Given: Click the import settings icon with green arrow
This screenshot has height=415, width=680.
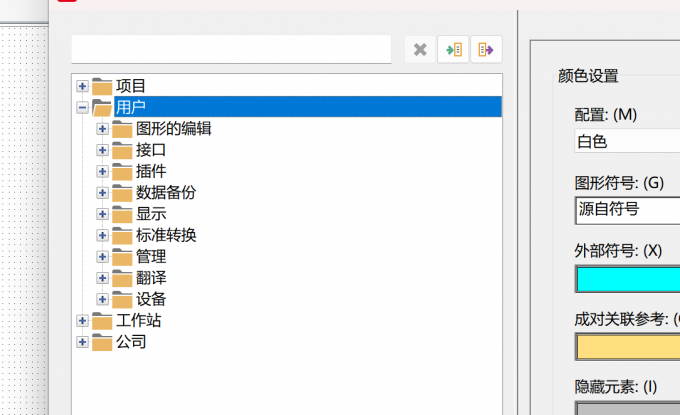Looking at the screenshot, I should click(453, 49).
